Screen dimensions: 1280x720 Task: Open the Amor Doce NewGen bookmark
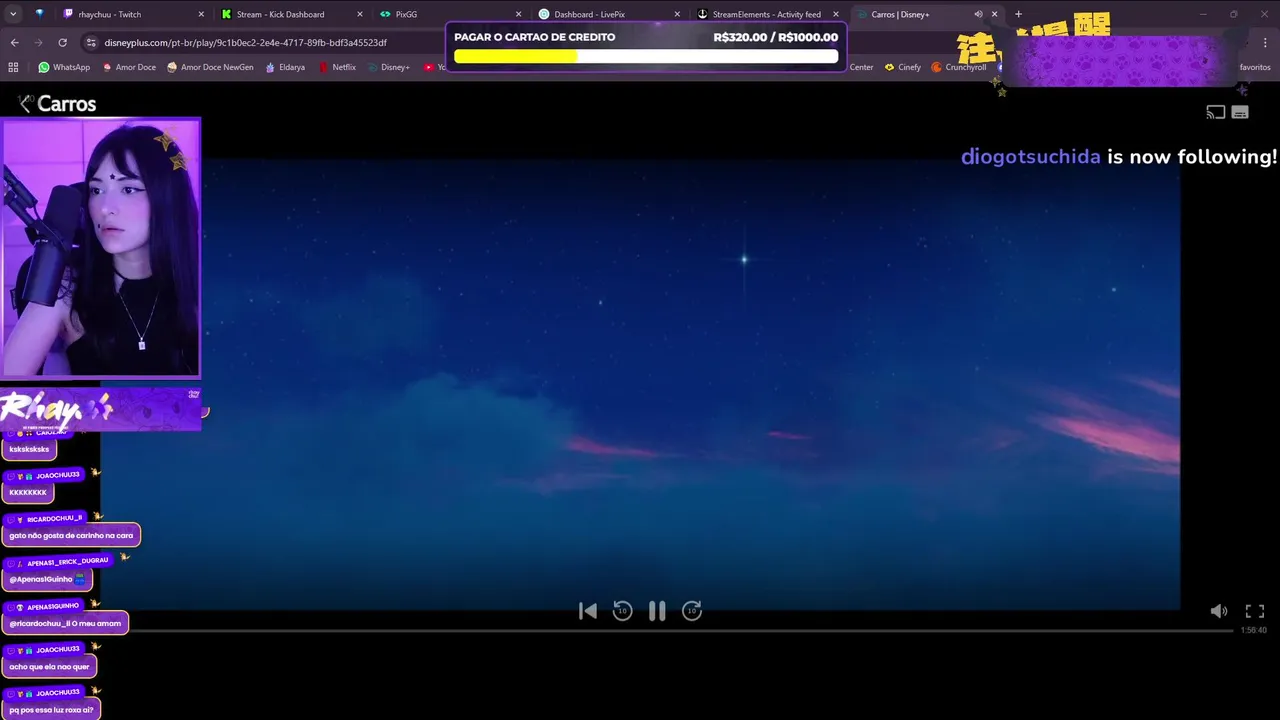pyautogui.click(x=210, y=67)
